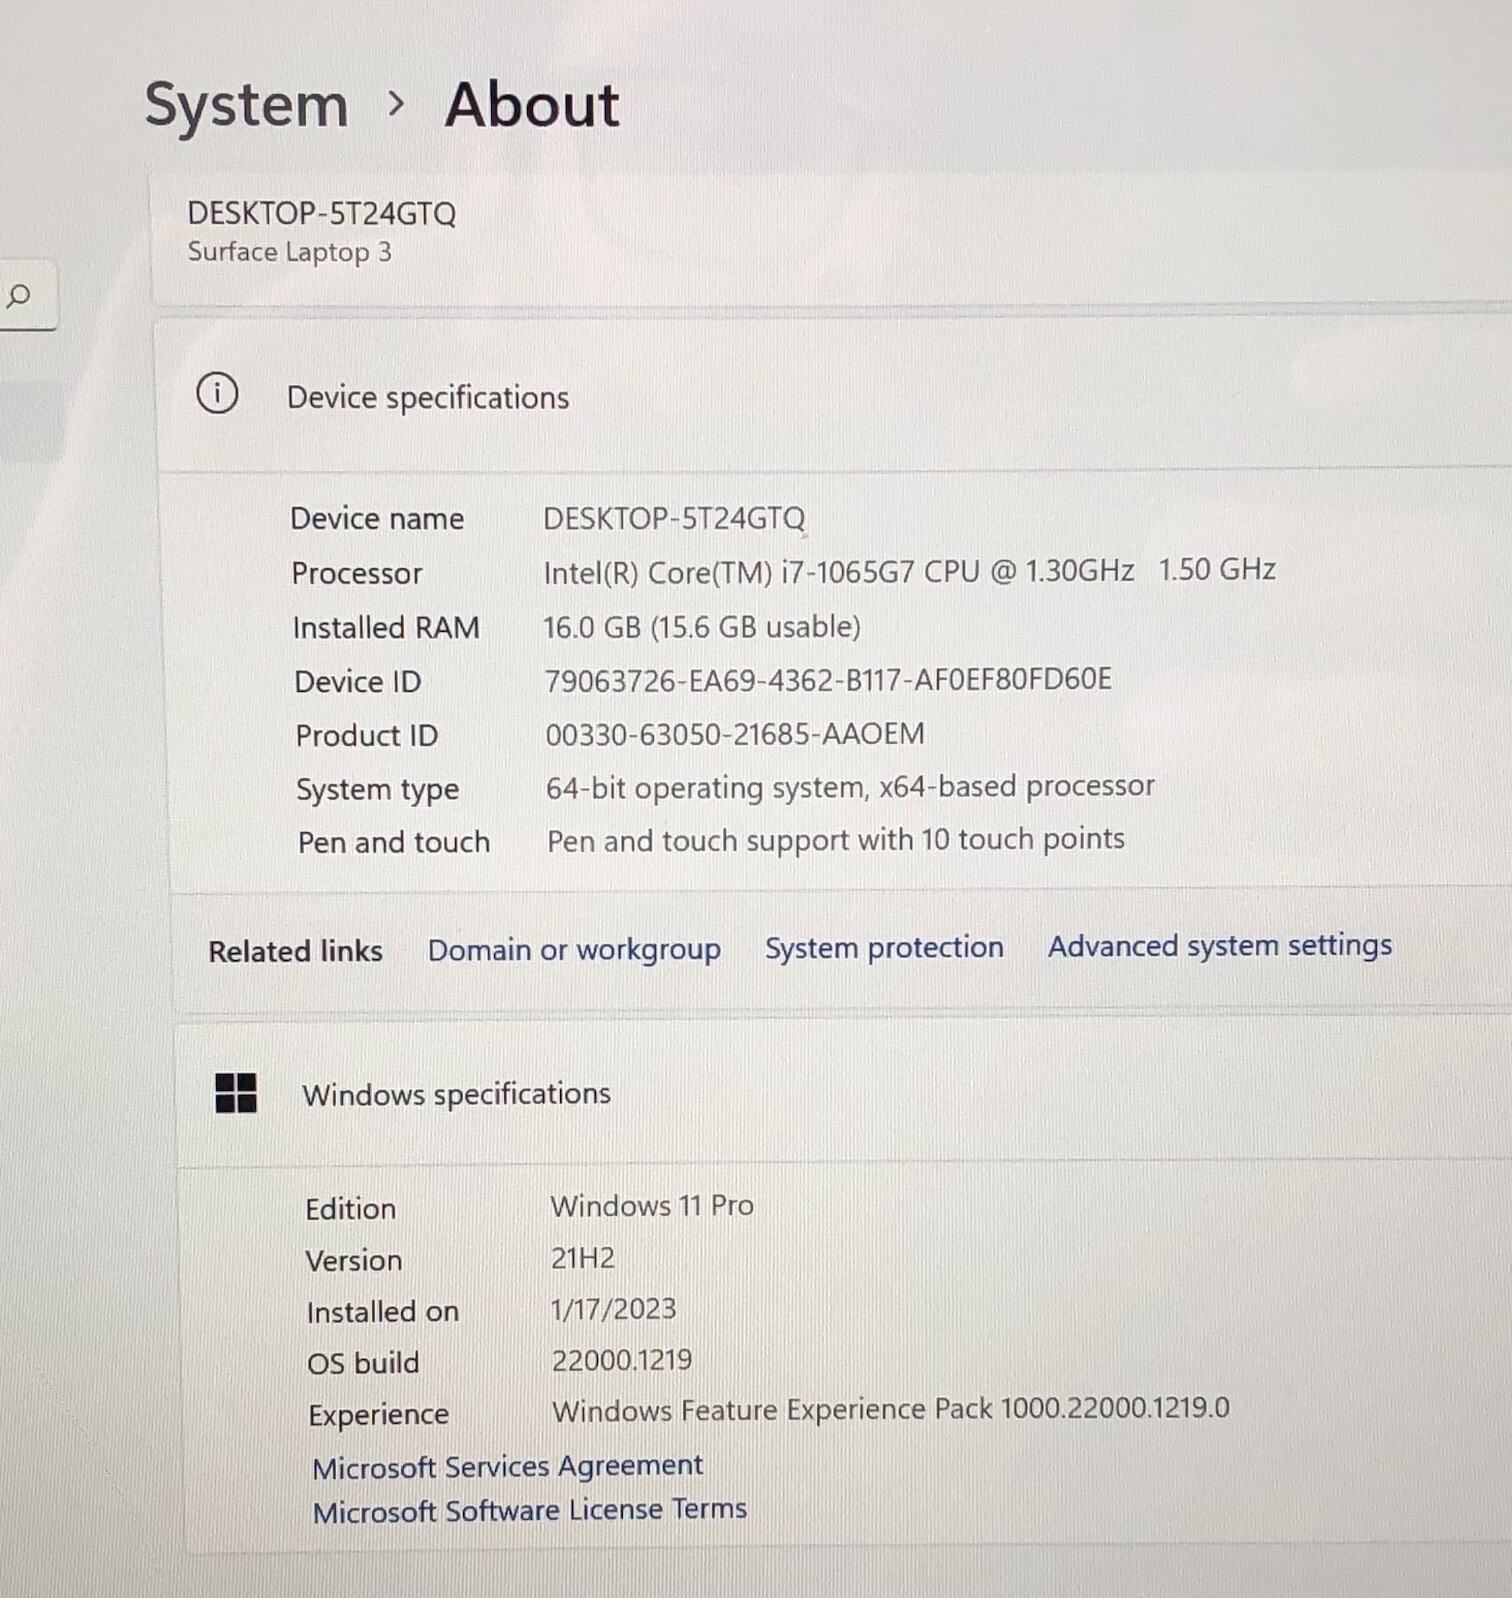
Task: Click System type value 64-bit operating system
Action: (x=850, y=788)
